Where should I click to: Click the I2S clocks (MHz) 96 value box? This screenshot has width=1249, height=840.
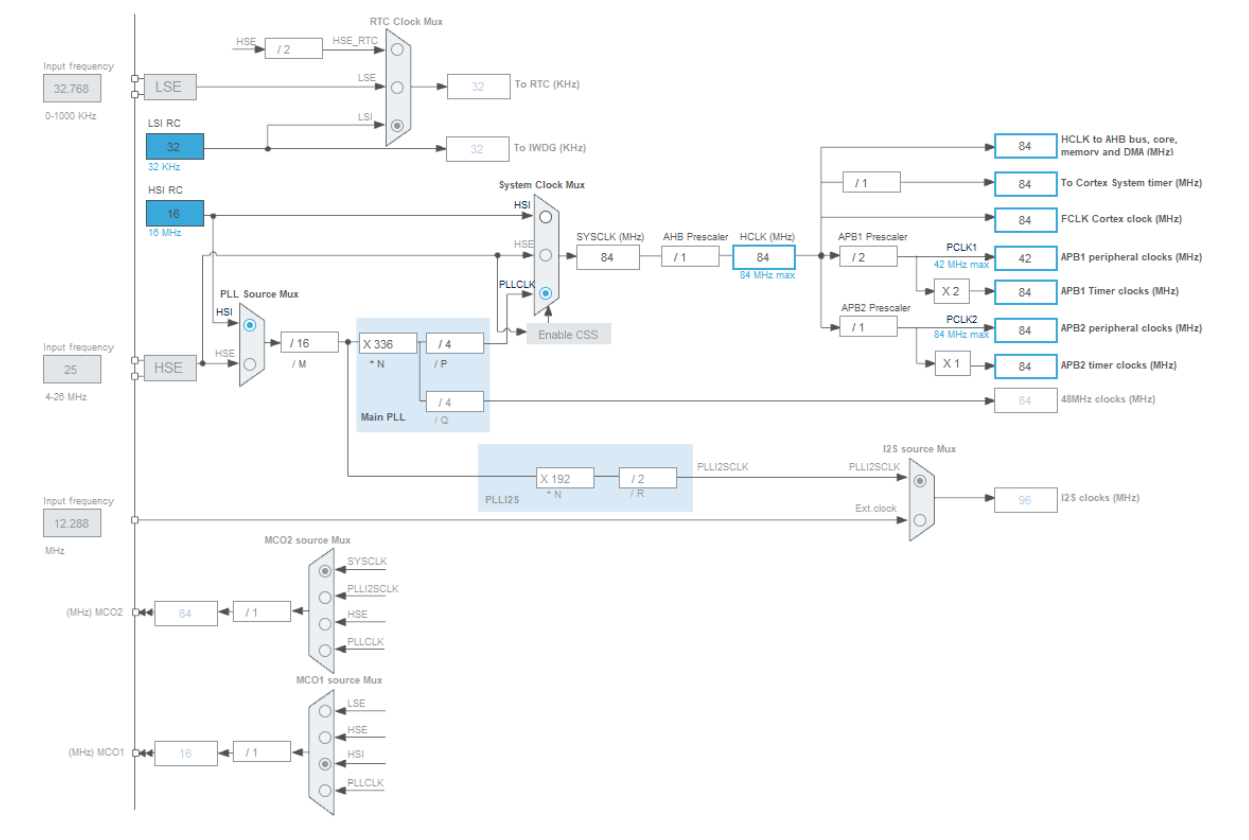click(x=1025, y=499)
